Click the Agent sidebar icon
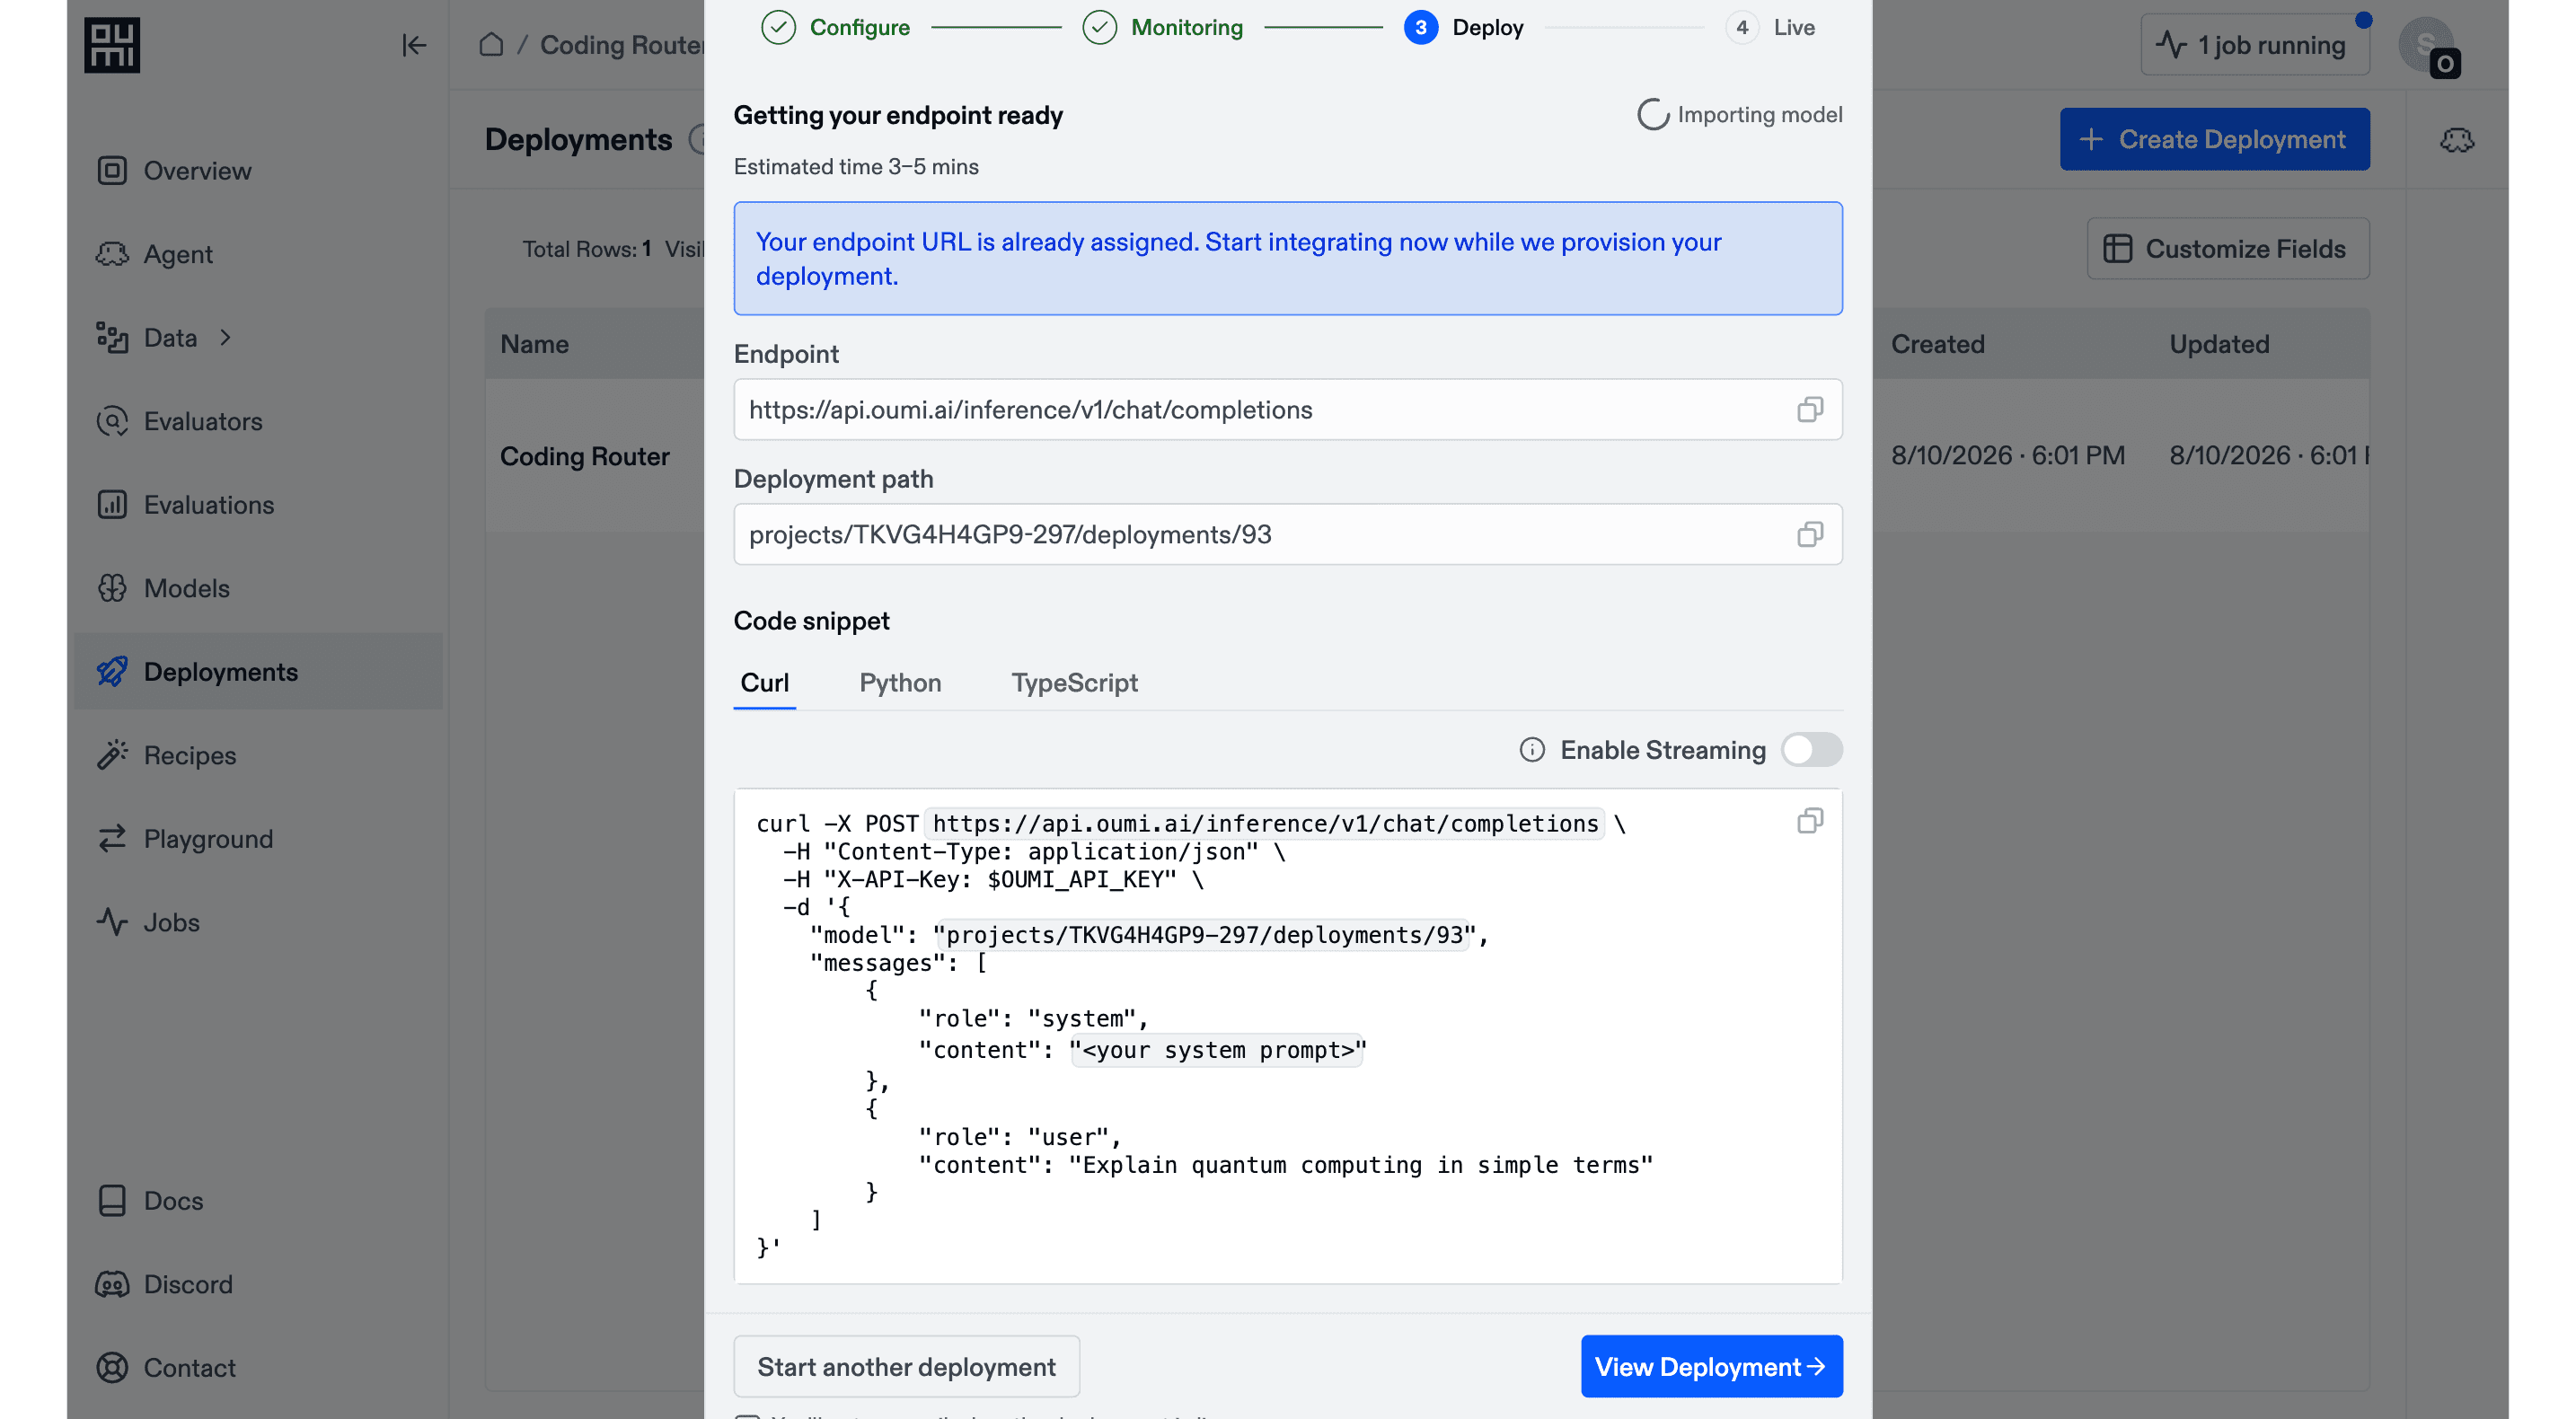 112,254
